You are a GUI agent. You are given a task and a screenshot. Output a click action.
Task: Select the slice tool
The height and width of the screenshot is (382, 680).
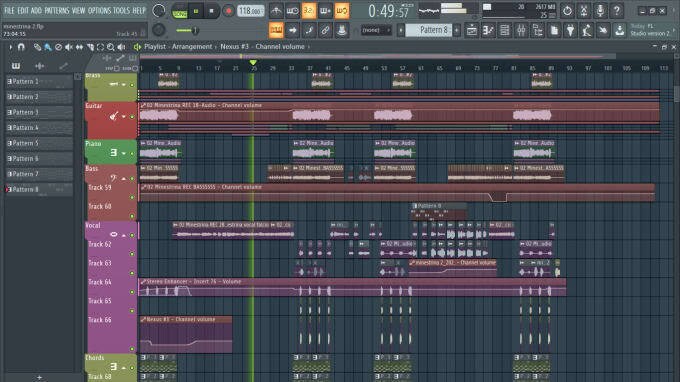[x=90, y=47]
